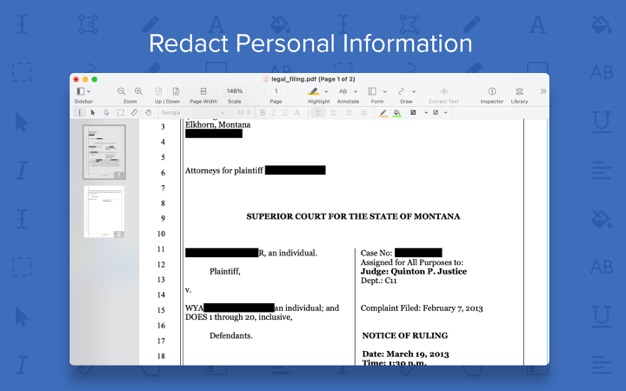Click the redaction box below Elkhorn, Montana
The width and height of the screenshot is (626, 391).
coord(214,134)
